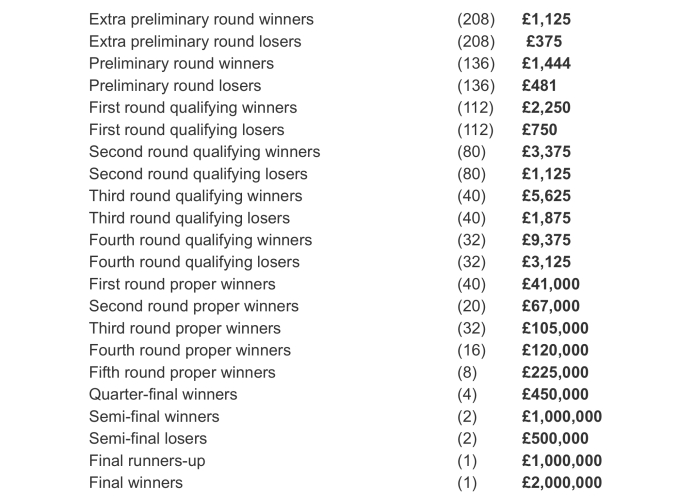The width and height of the screenshot is (678, 500).
Task: Select the £450,000 prize value
Action: 555,394
